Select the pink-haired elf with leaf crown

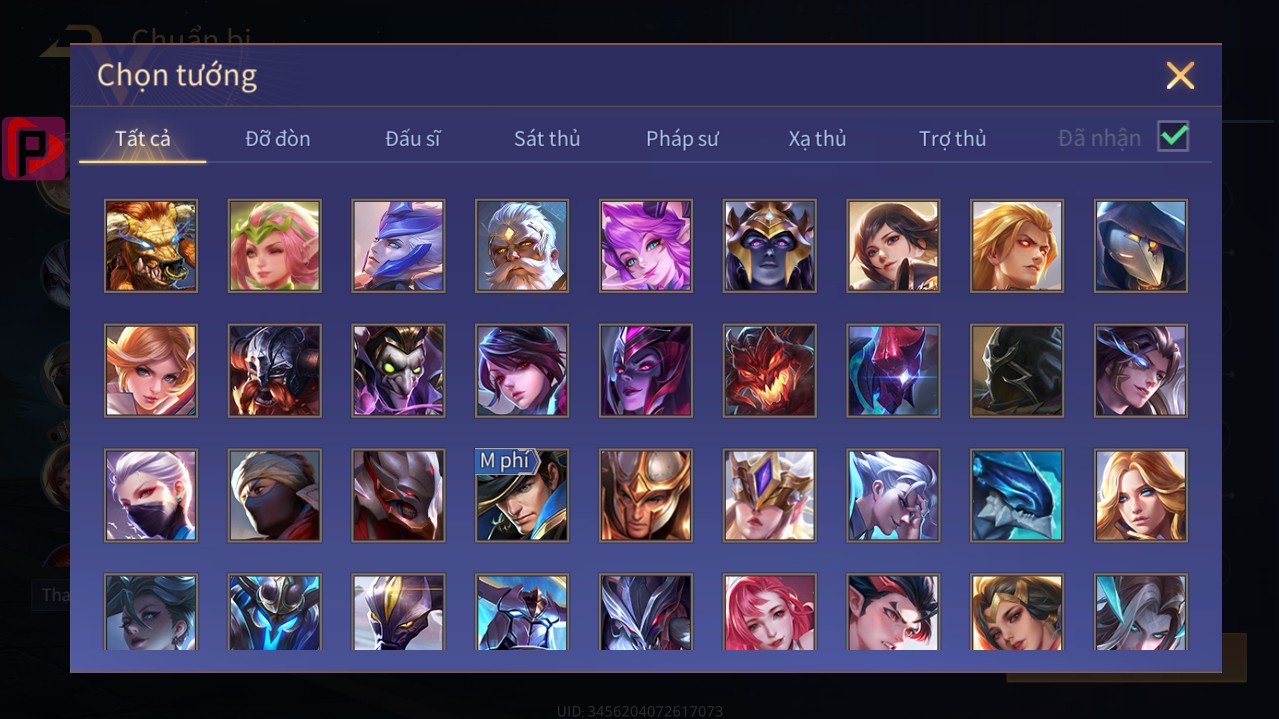(275, 246)
